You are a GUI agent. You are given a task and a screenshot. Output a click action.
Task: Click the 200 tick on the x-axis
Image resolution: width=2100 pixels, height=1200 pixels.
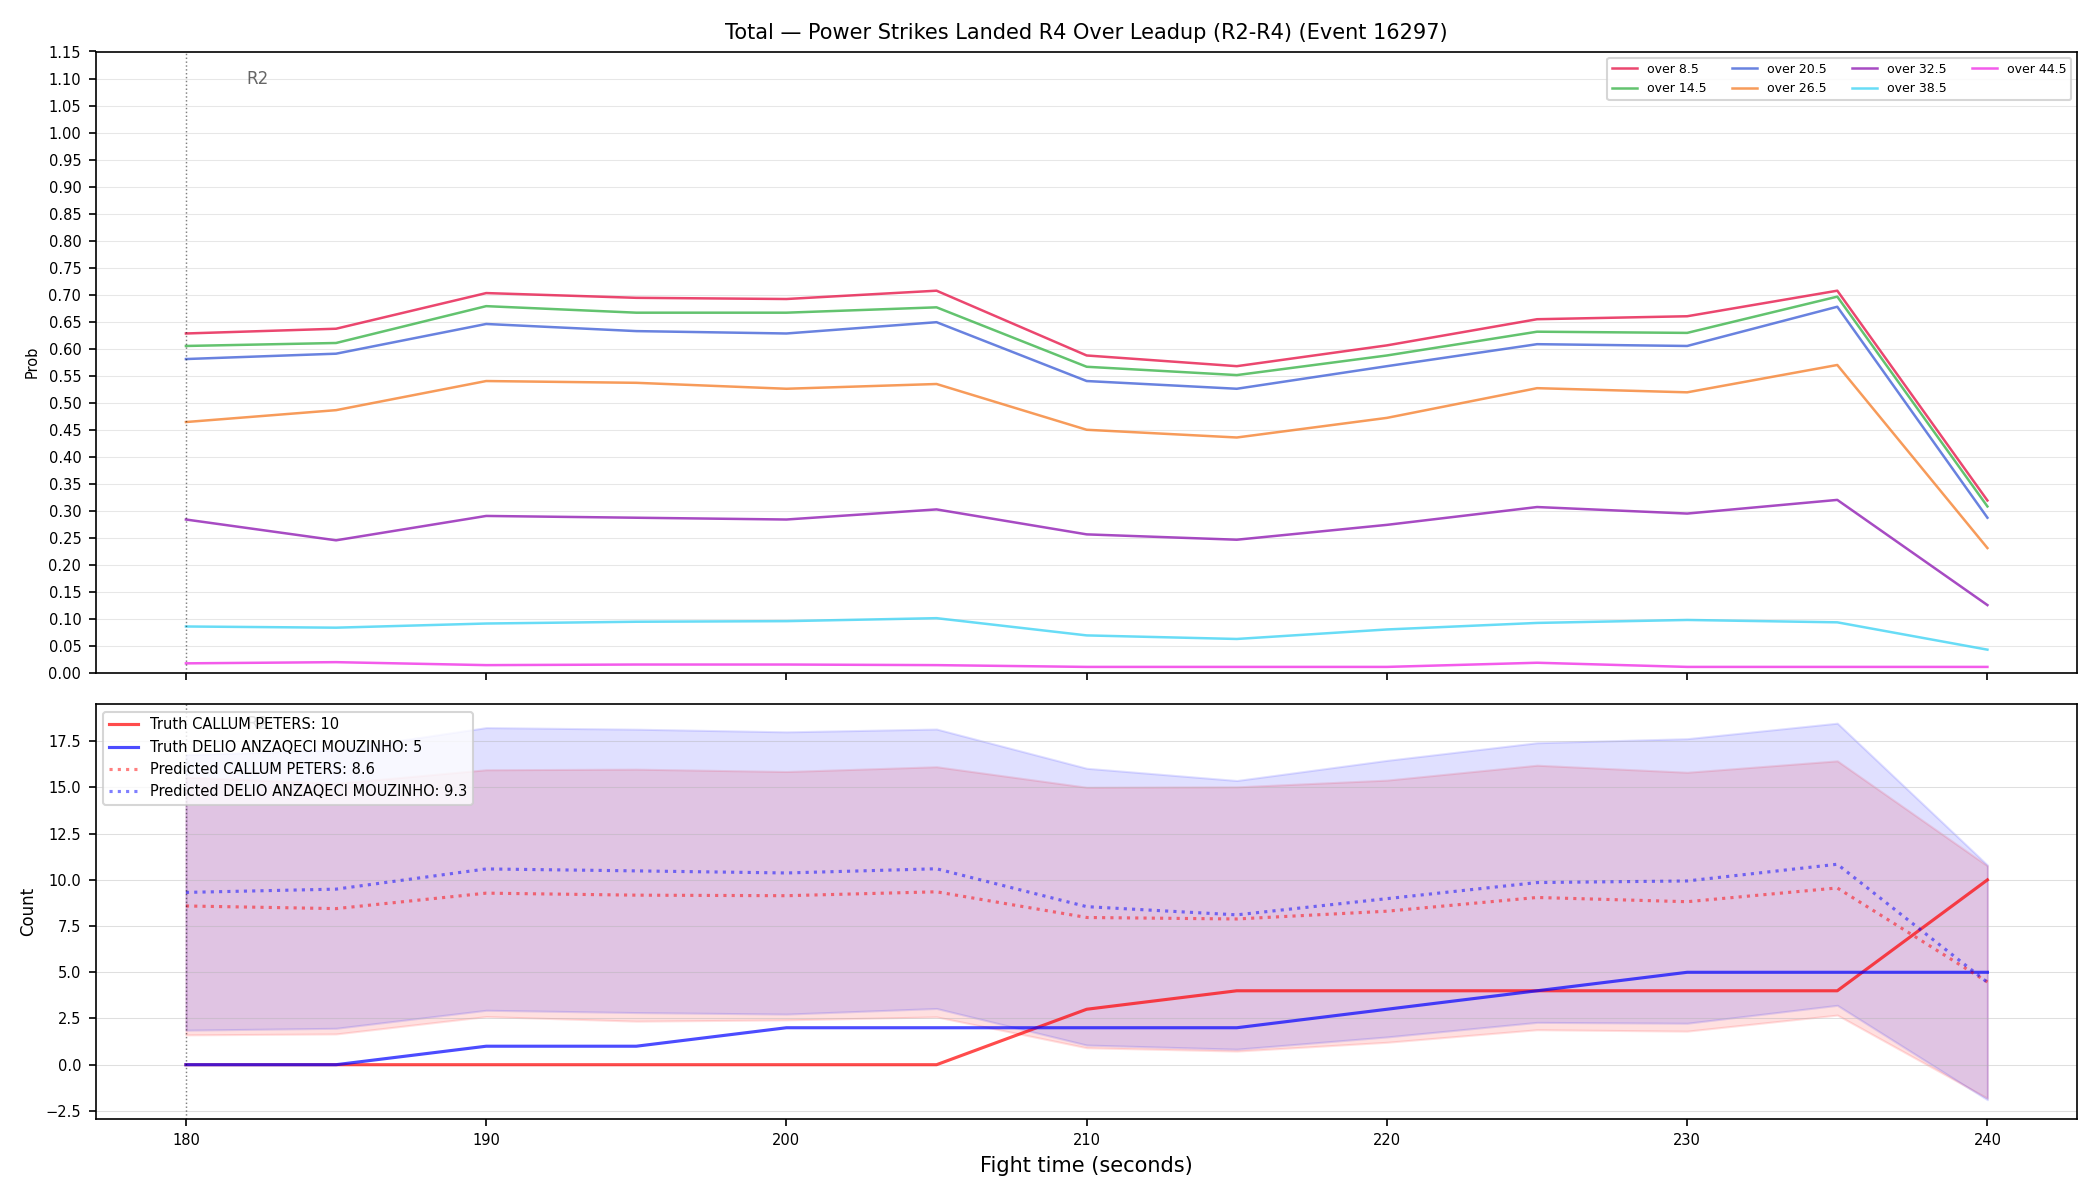(x=785, y=1139)
